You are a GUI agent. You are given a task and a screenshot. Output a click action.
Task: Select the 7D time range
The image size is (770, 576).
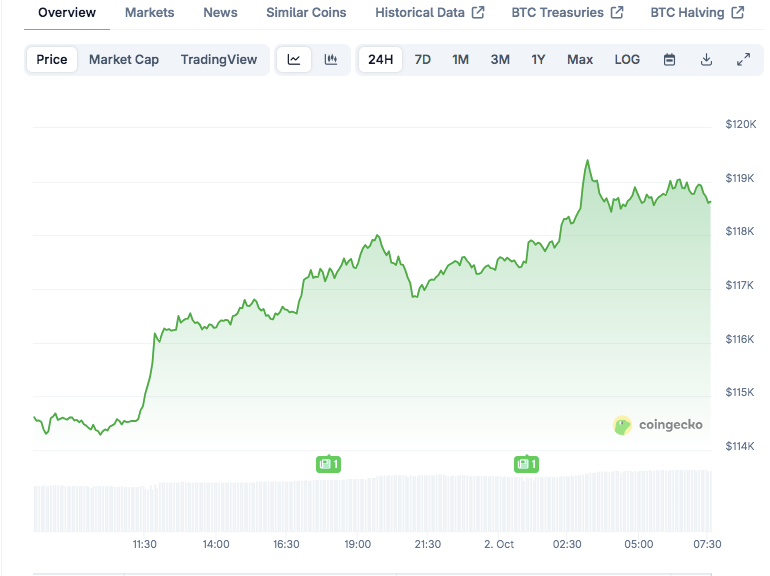(x=423, y=60)
